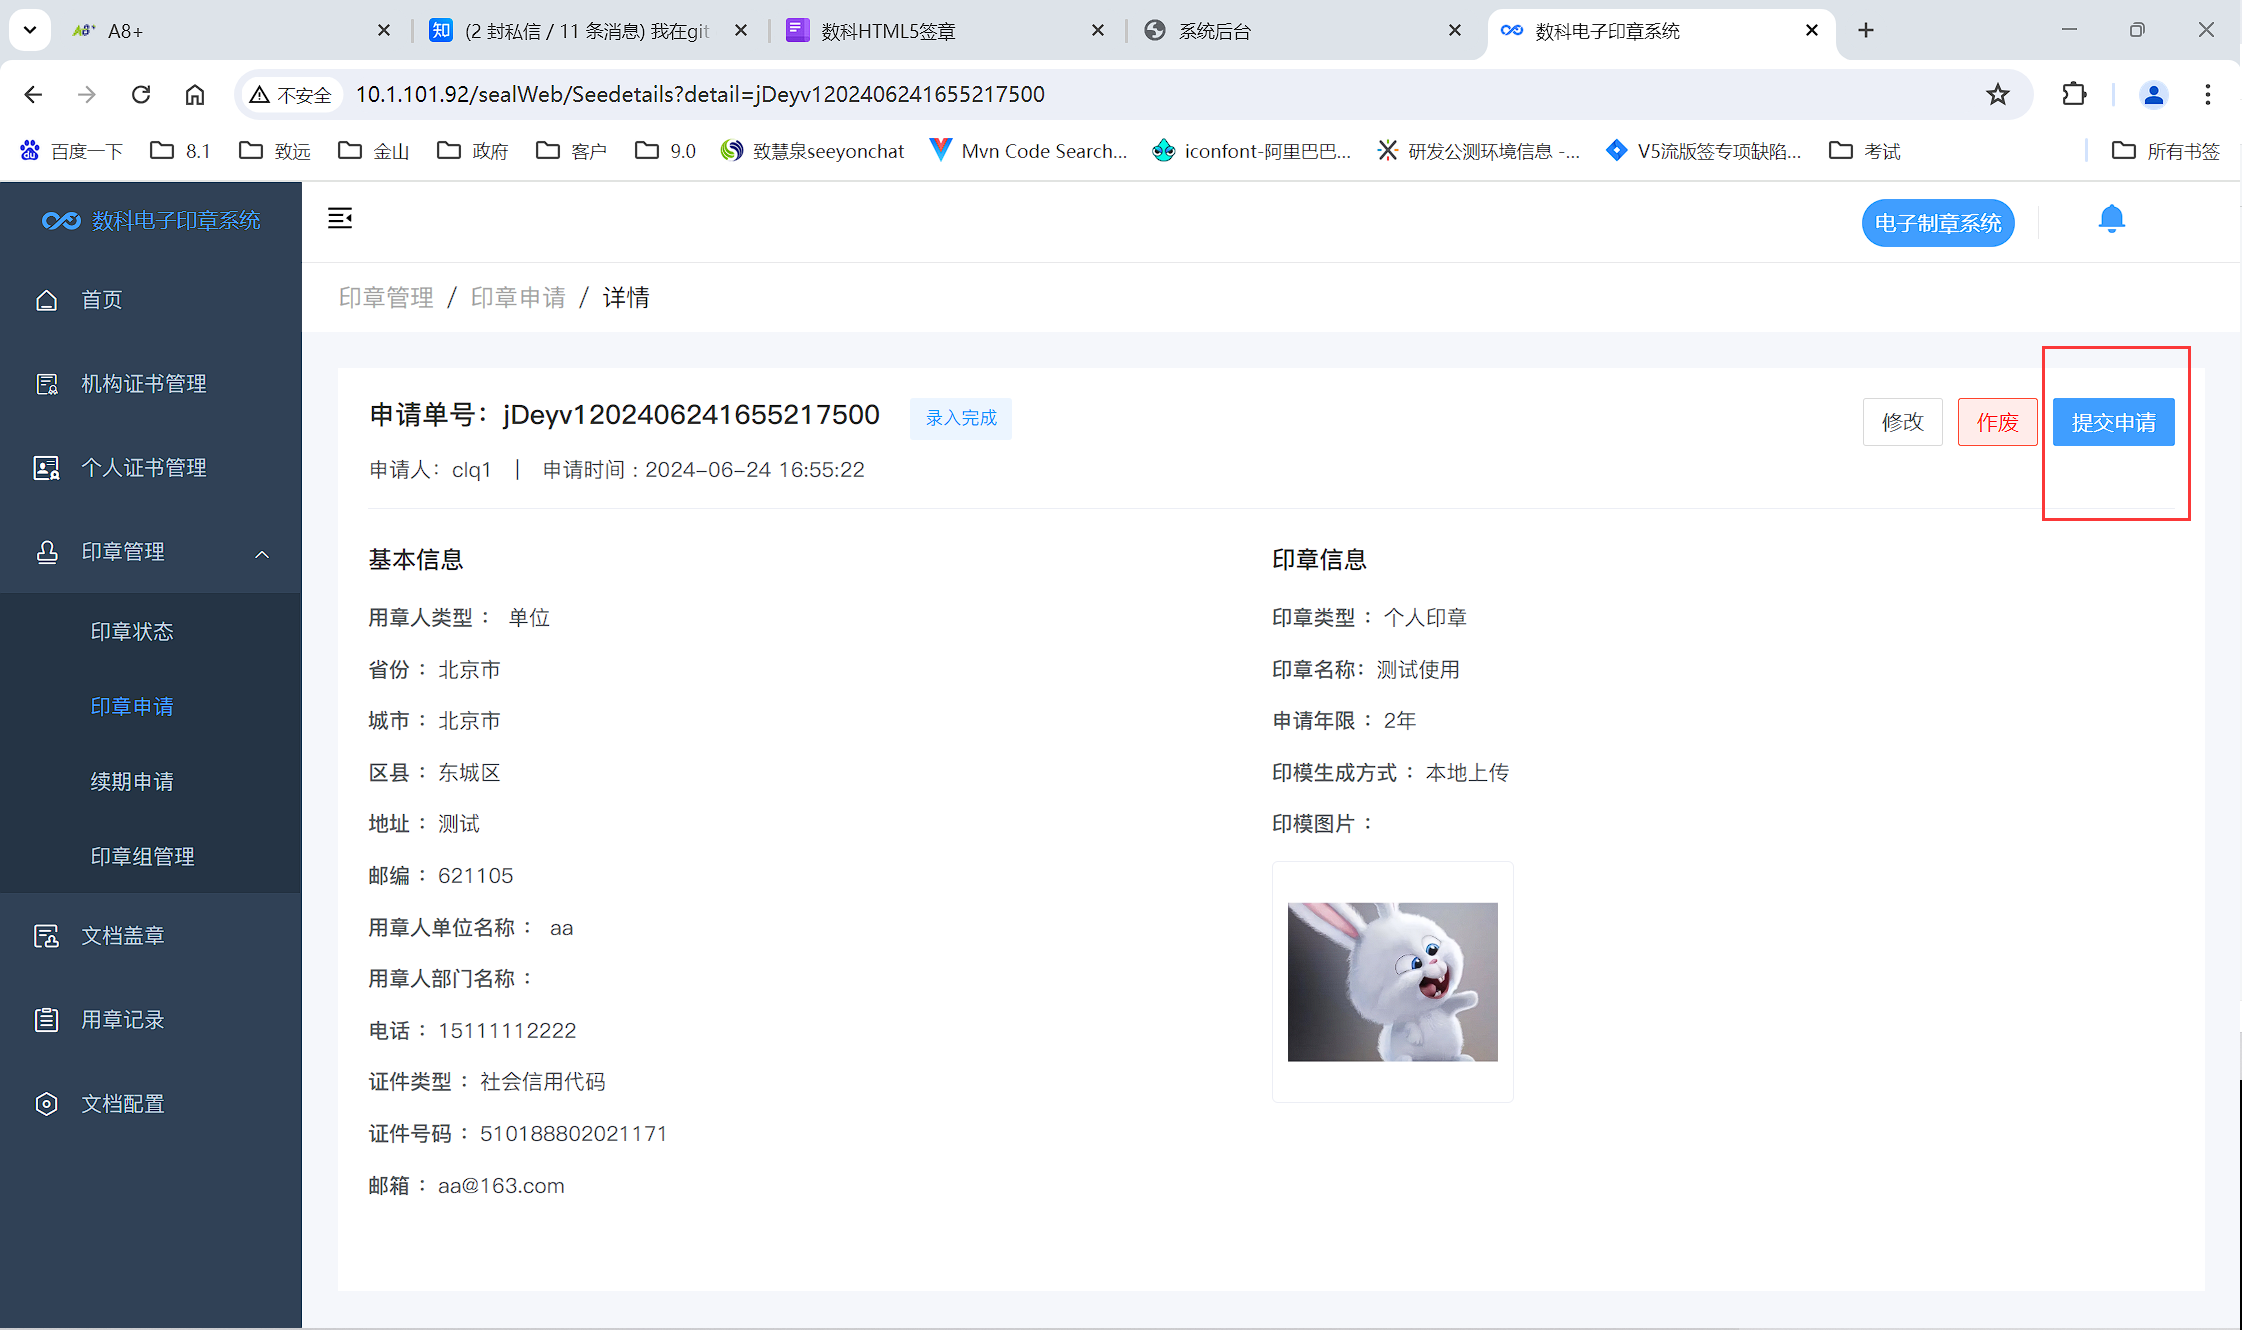Open 文档配置 in the sidebar

122,1103
